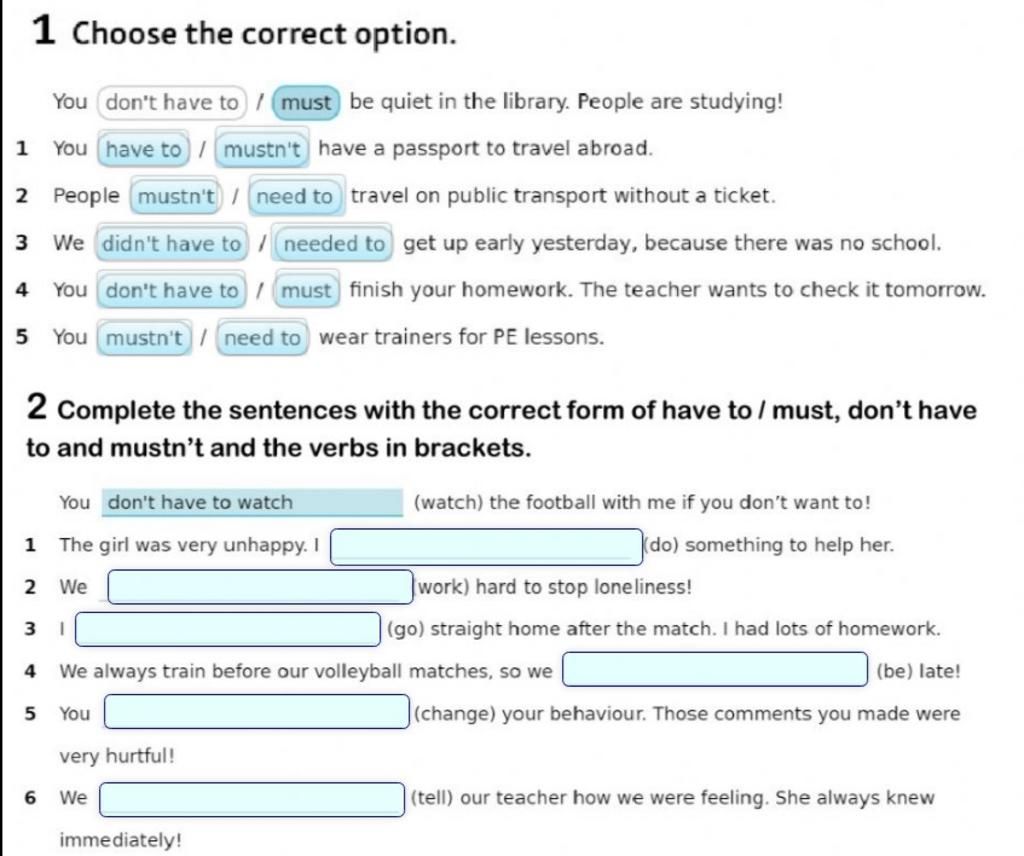Select 'mustn't' in the passport sentence
Viewport: 1024px width, 856px height.
262,149
